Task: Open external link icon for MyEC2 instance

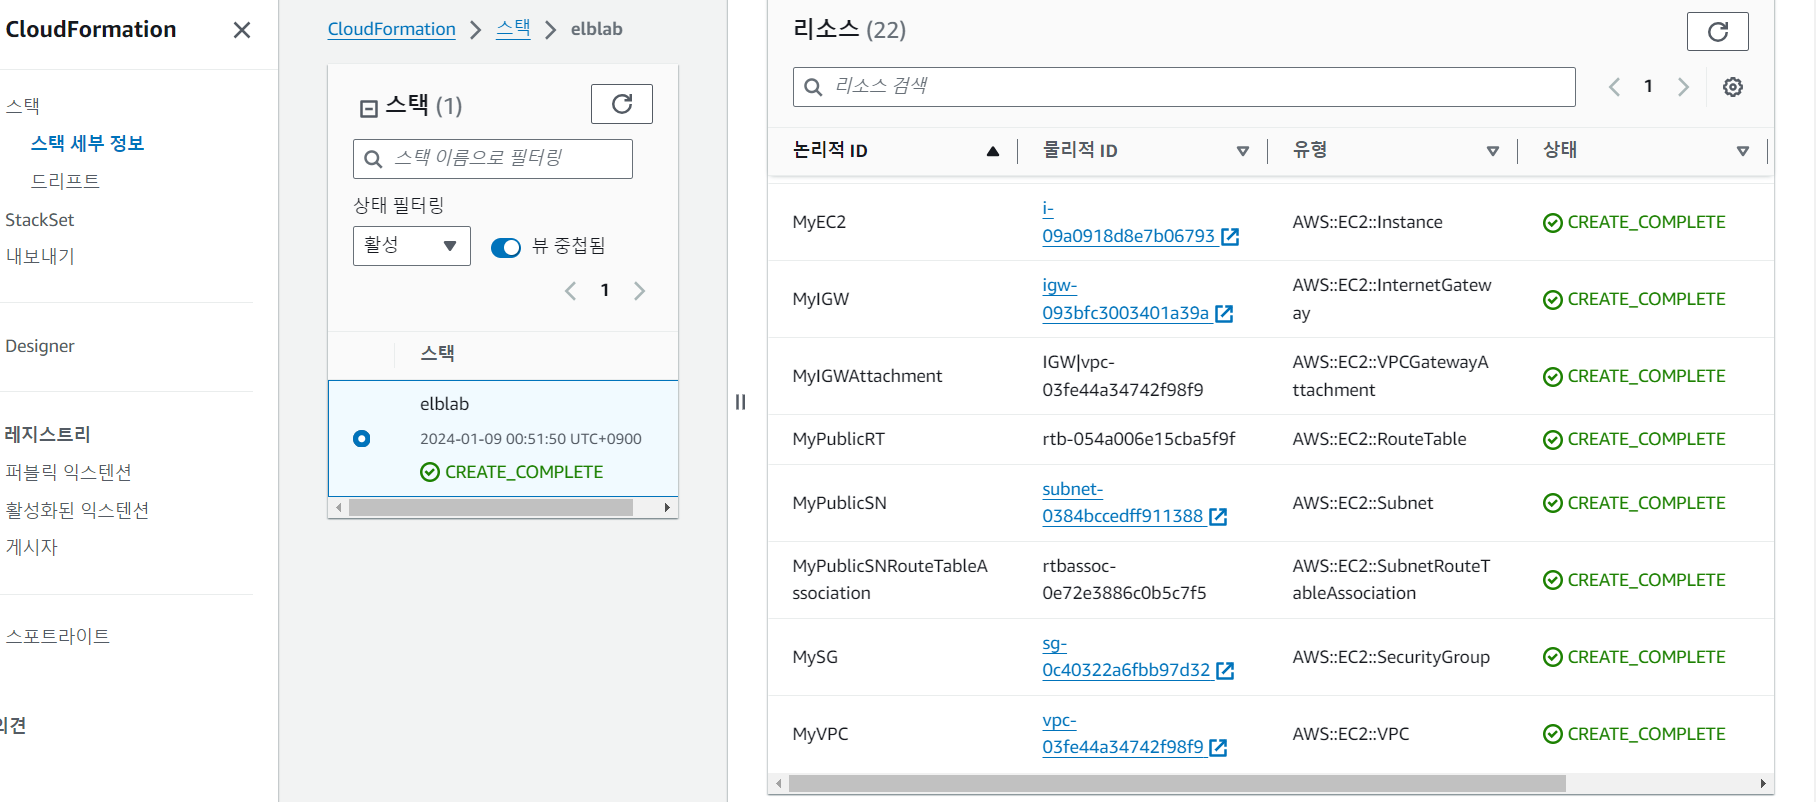Action: point(1230,237)
